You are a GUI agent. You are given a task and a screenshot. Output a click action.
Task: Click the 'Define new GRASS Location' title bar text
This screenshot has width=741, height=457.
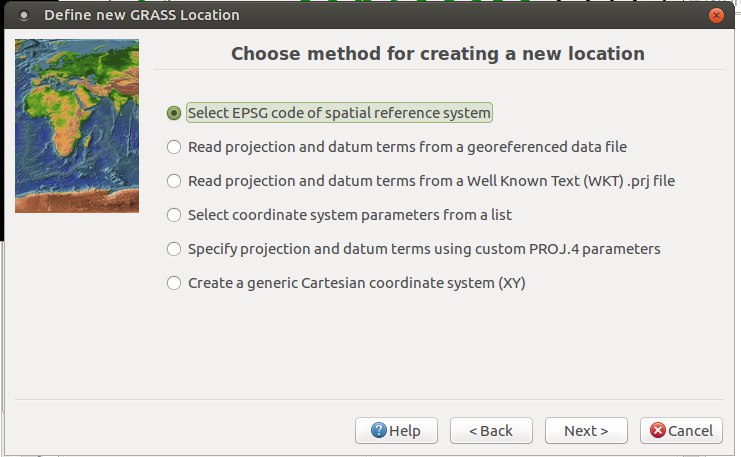click(x=142, y=15)
